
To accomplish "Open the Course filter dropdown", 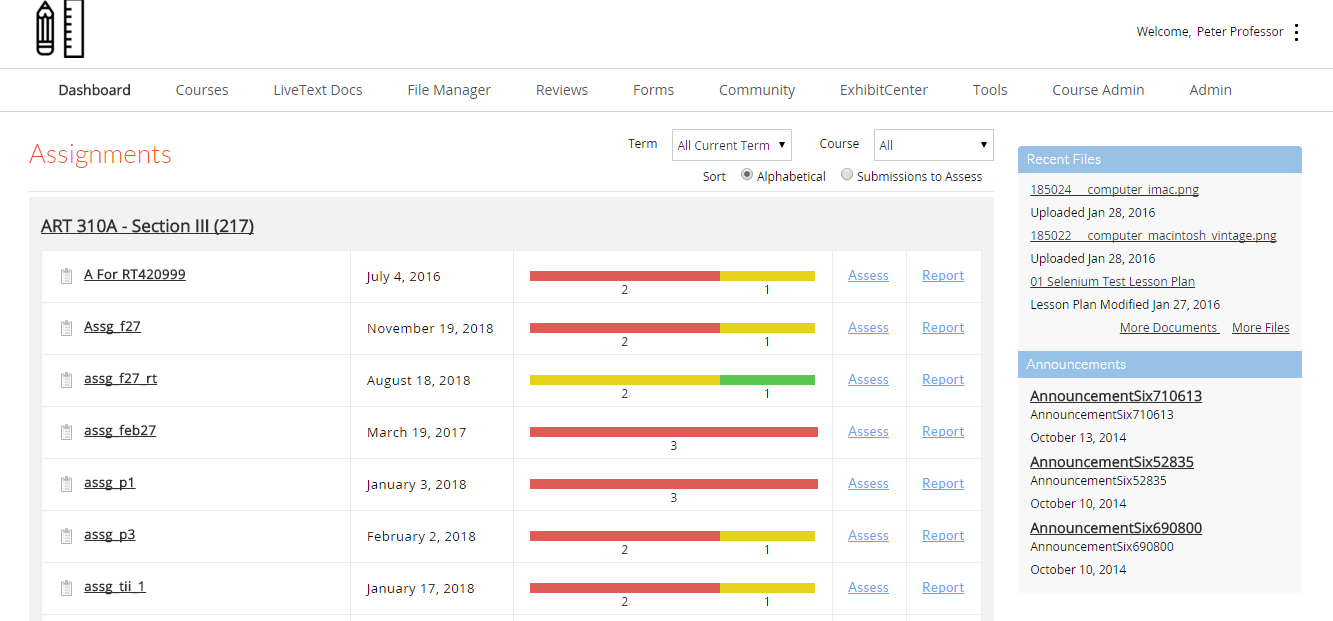I will coord(933,145).
